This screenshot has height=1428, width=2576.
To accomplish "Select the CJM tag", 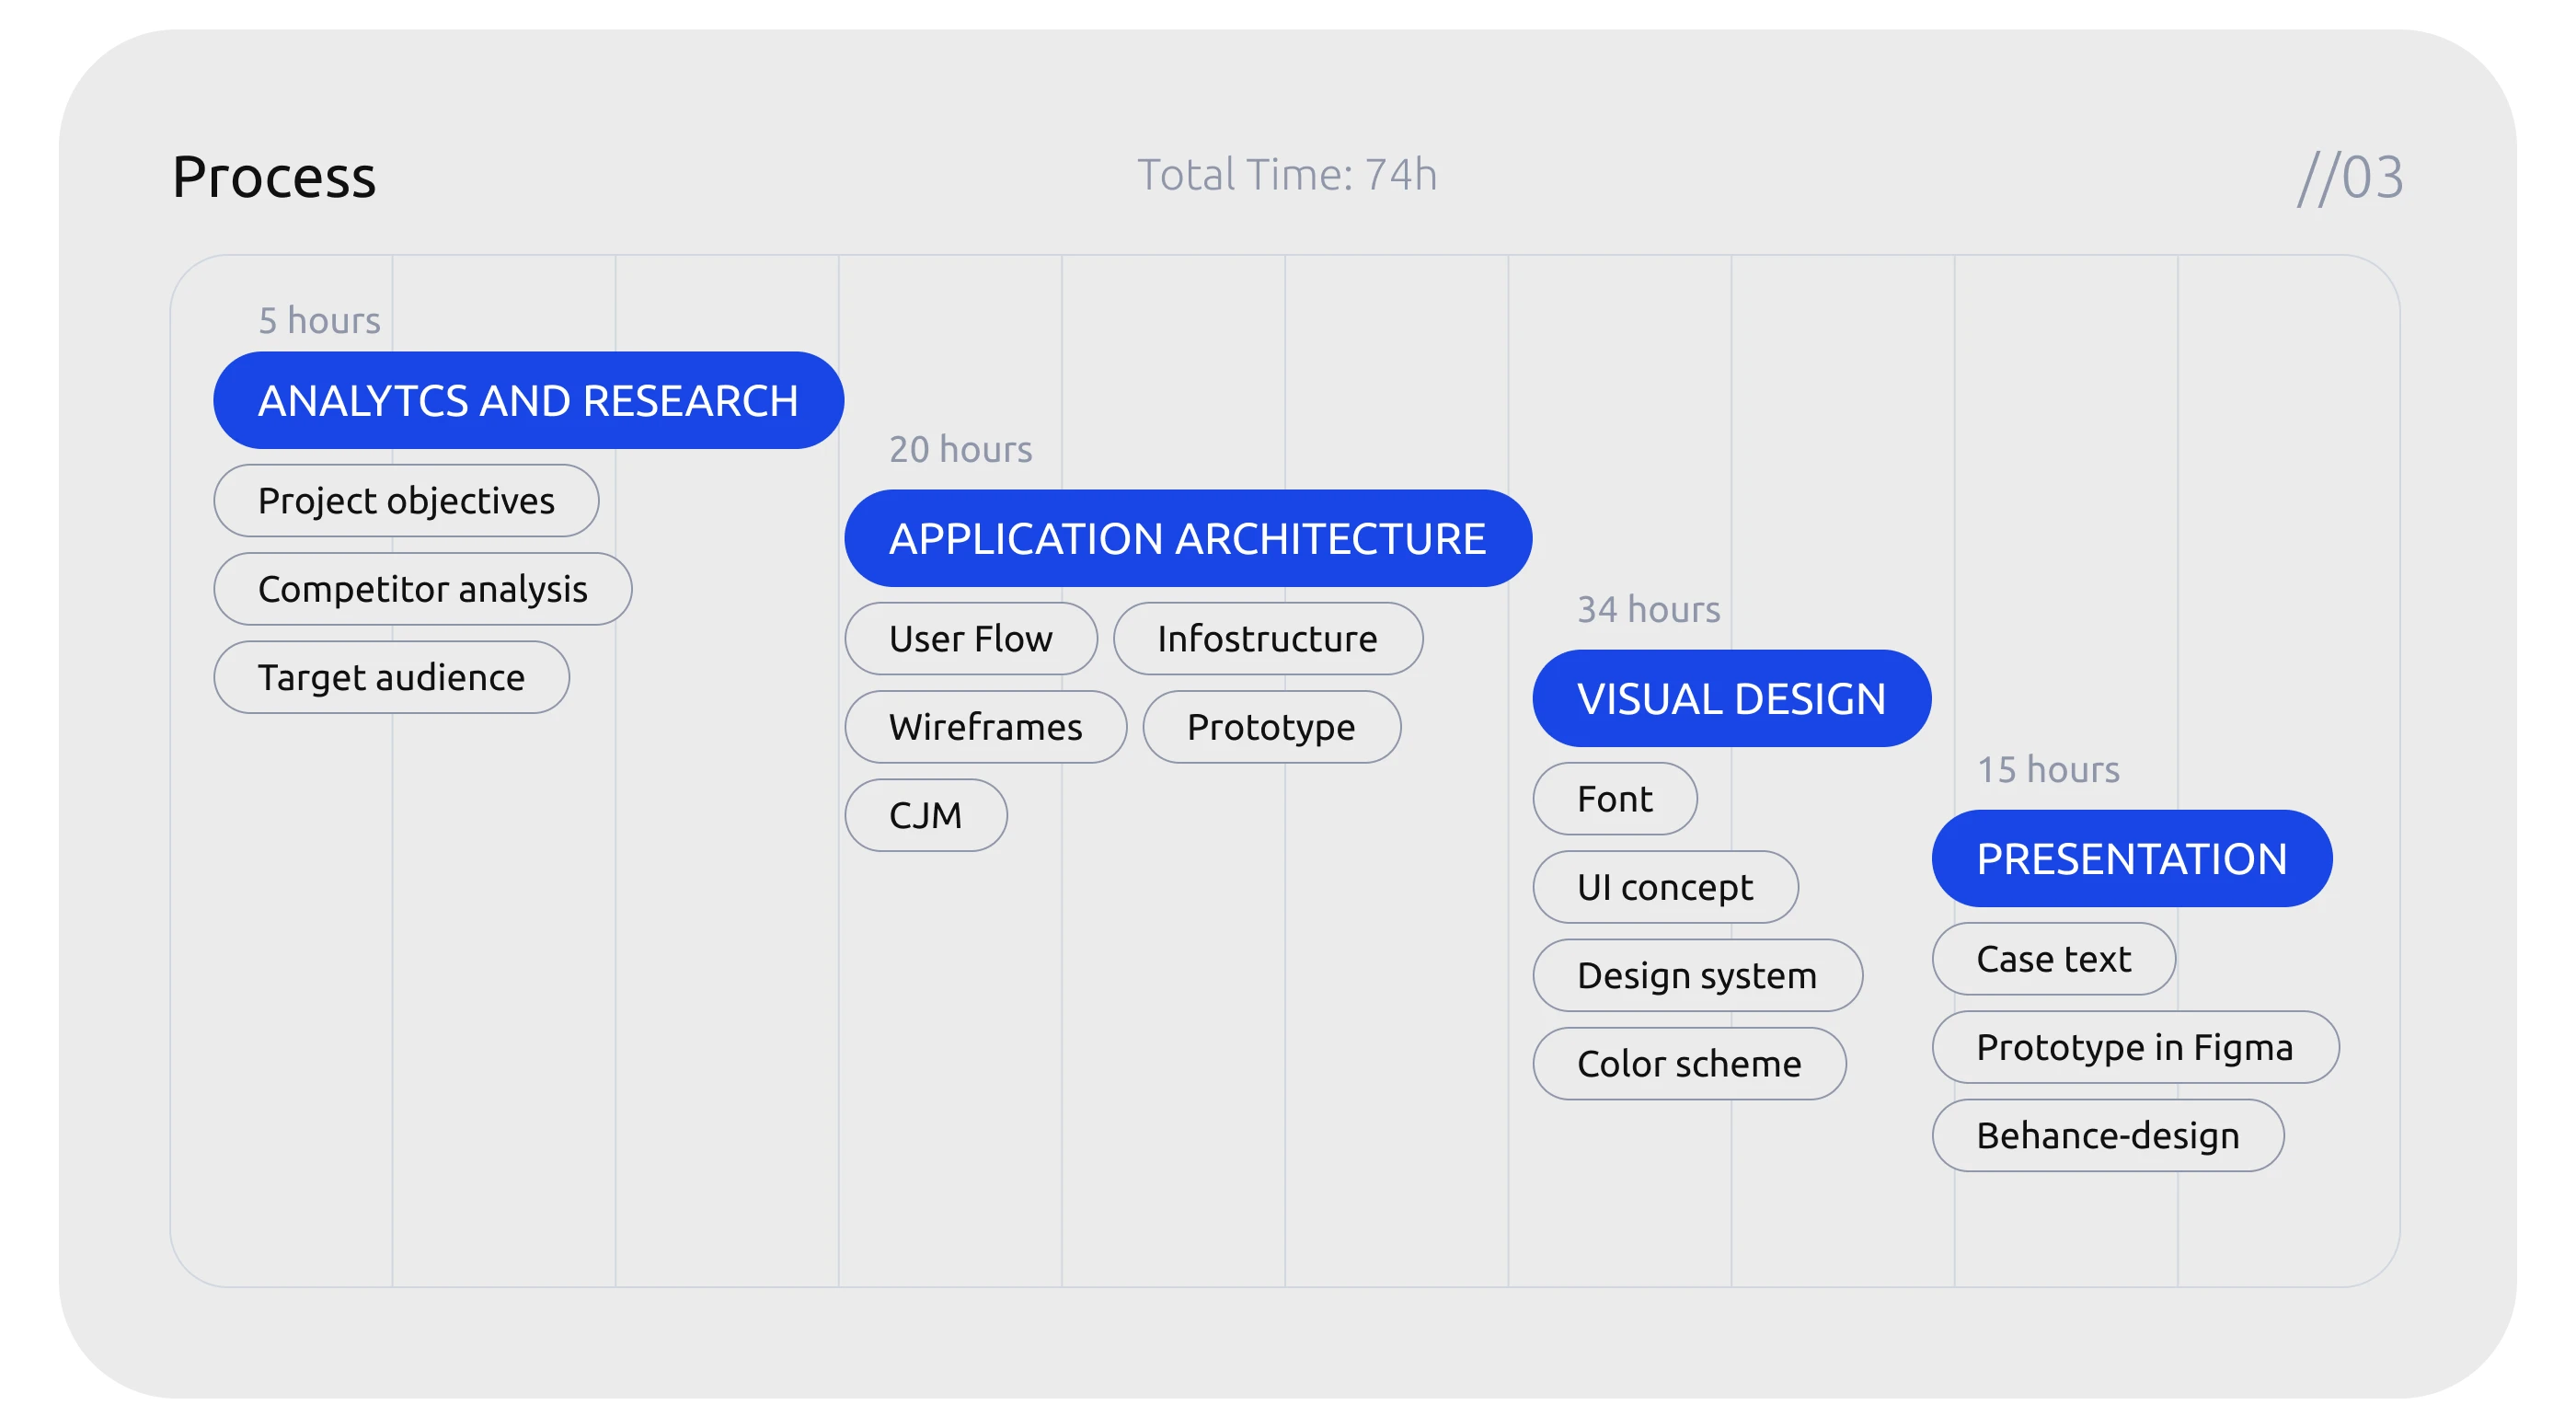I will [x=925, y=815].
